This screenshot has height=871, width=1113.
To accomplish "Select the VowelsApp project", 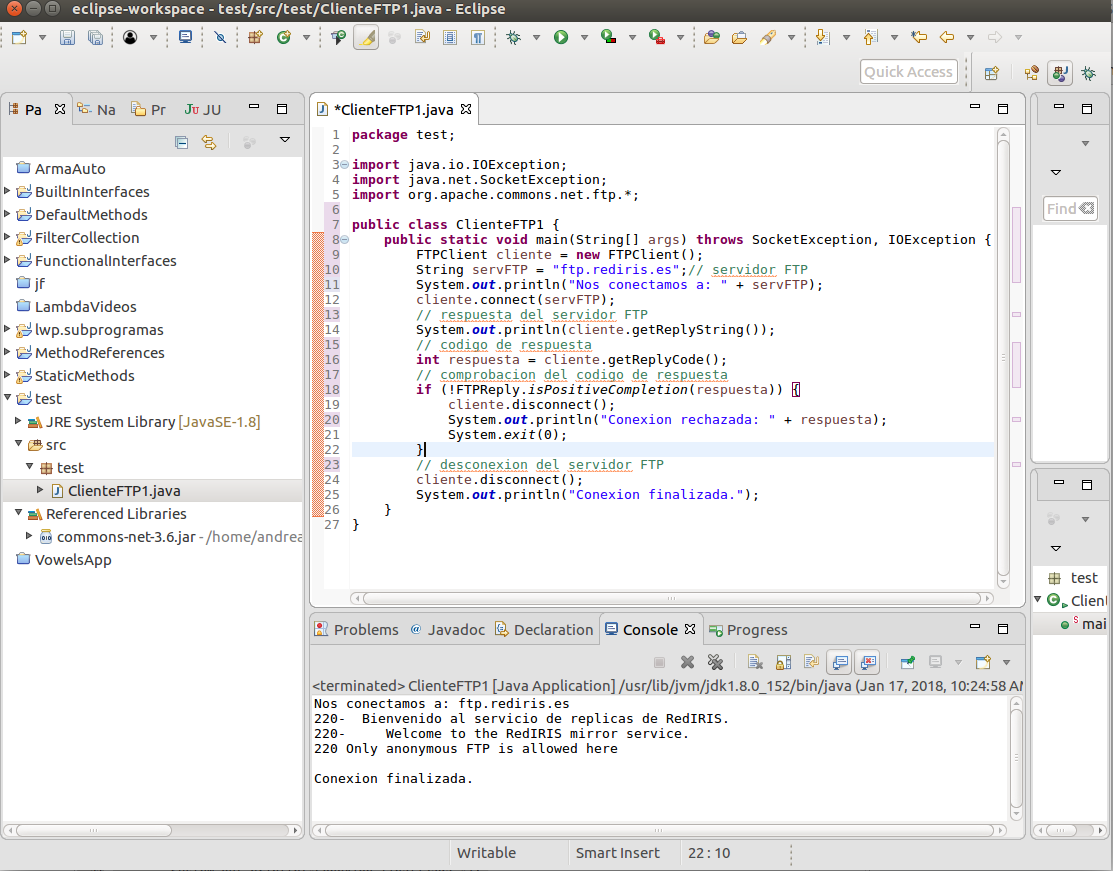I will 73,559.
